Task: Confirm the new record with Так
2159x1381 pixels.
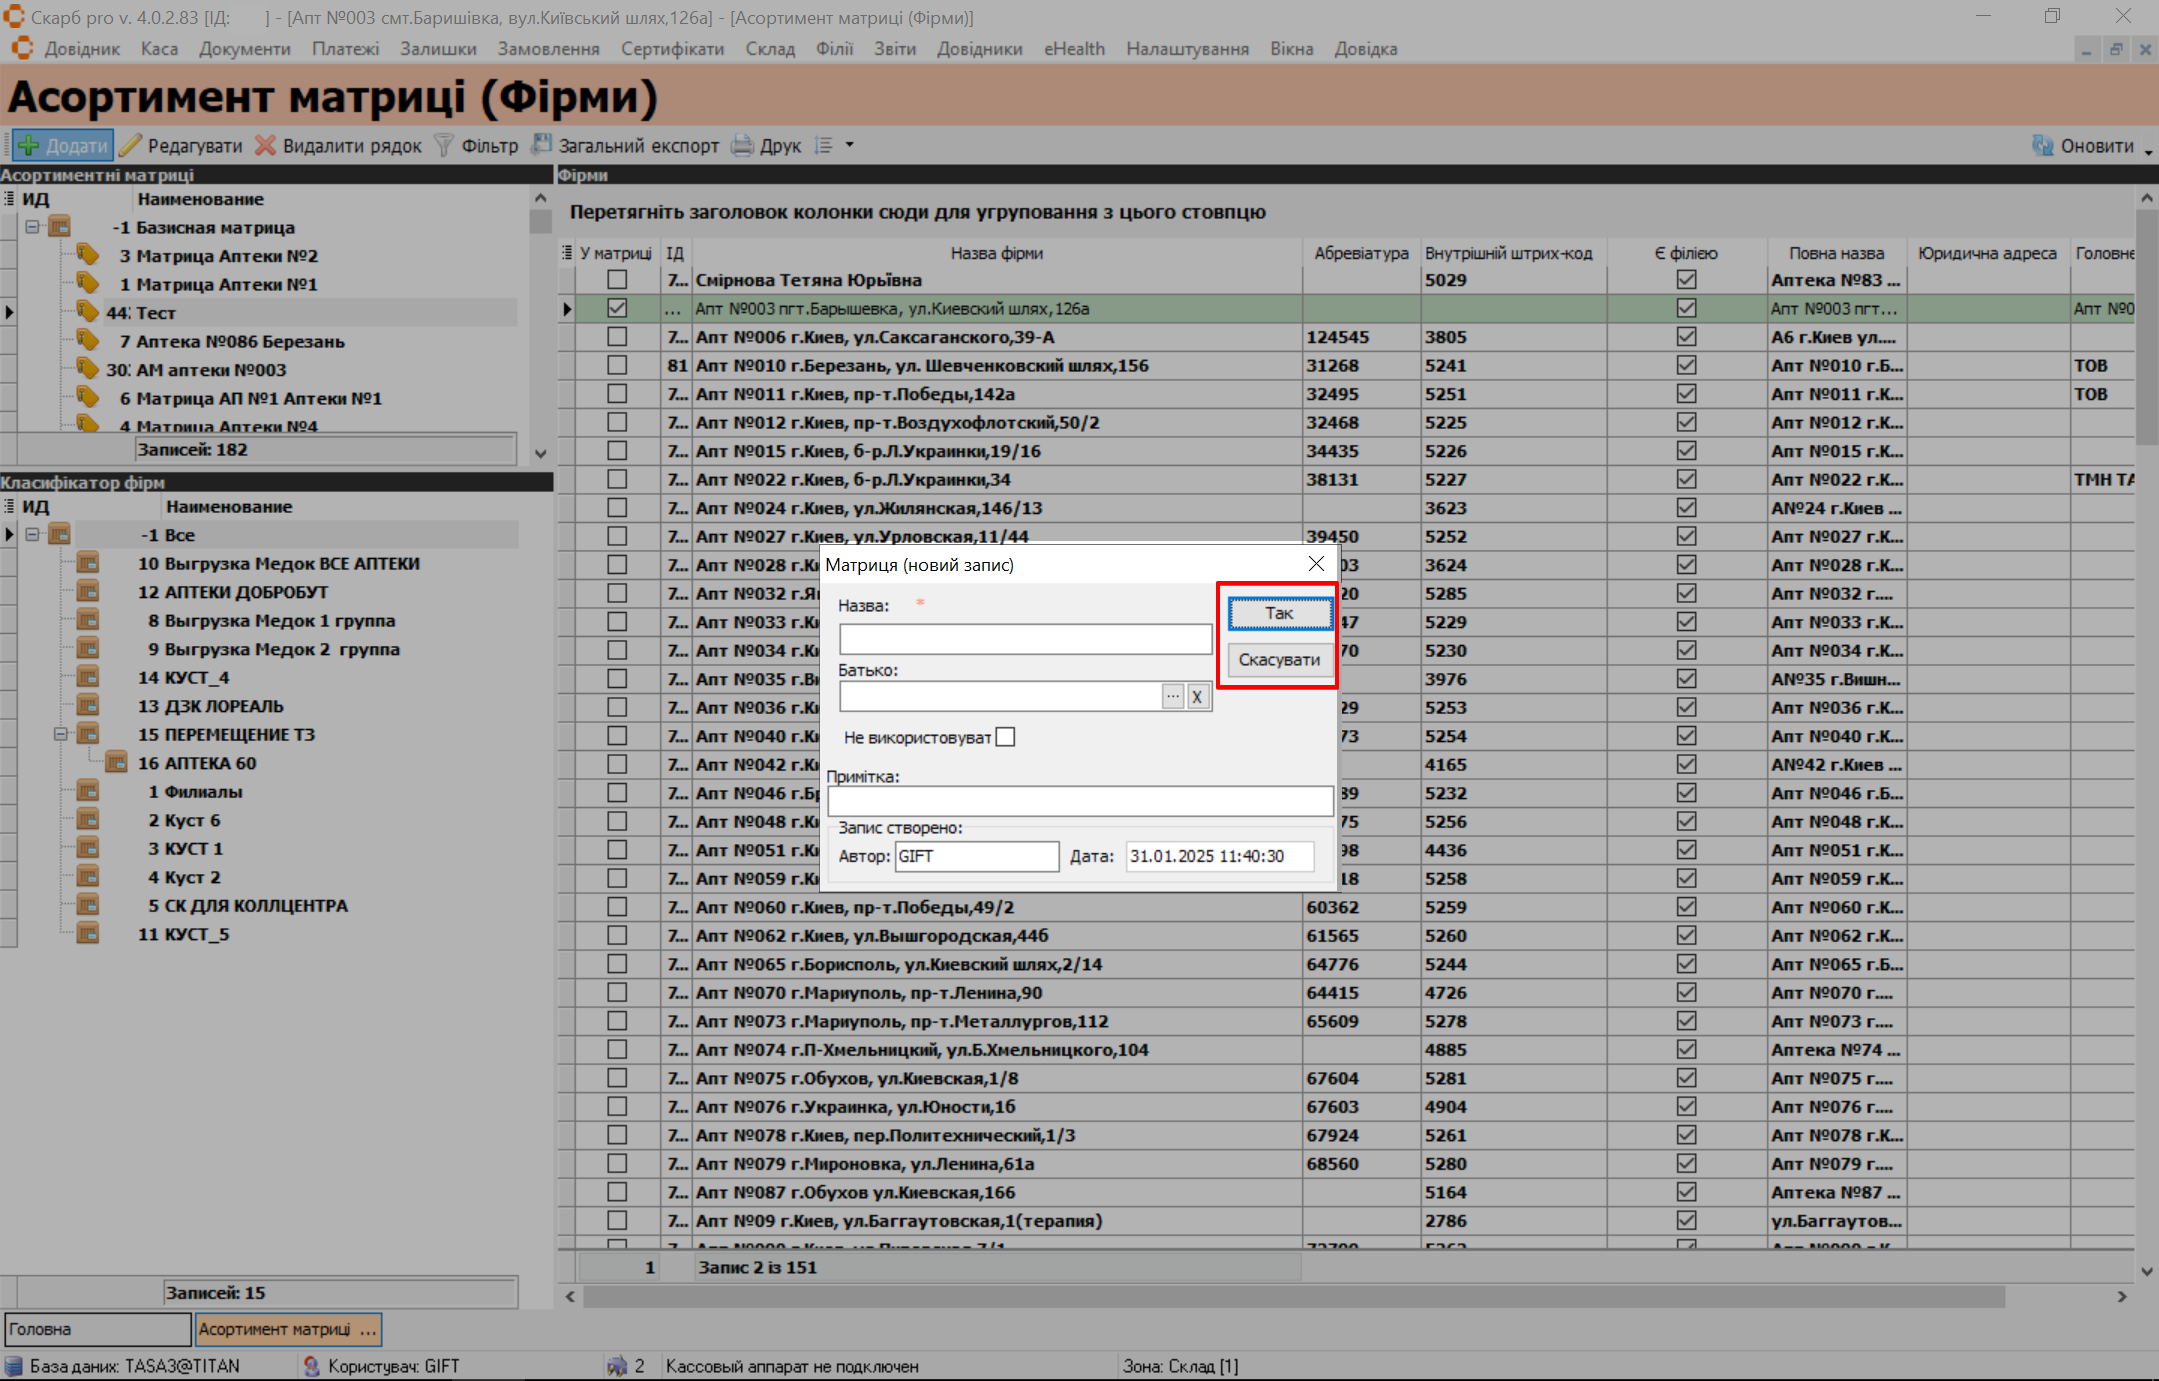Action: pyautogui.click(x=1279, y=613)
